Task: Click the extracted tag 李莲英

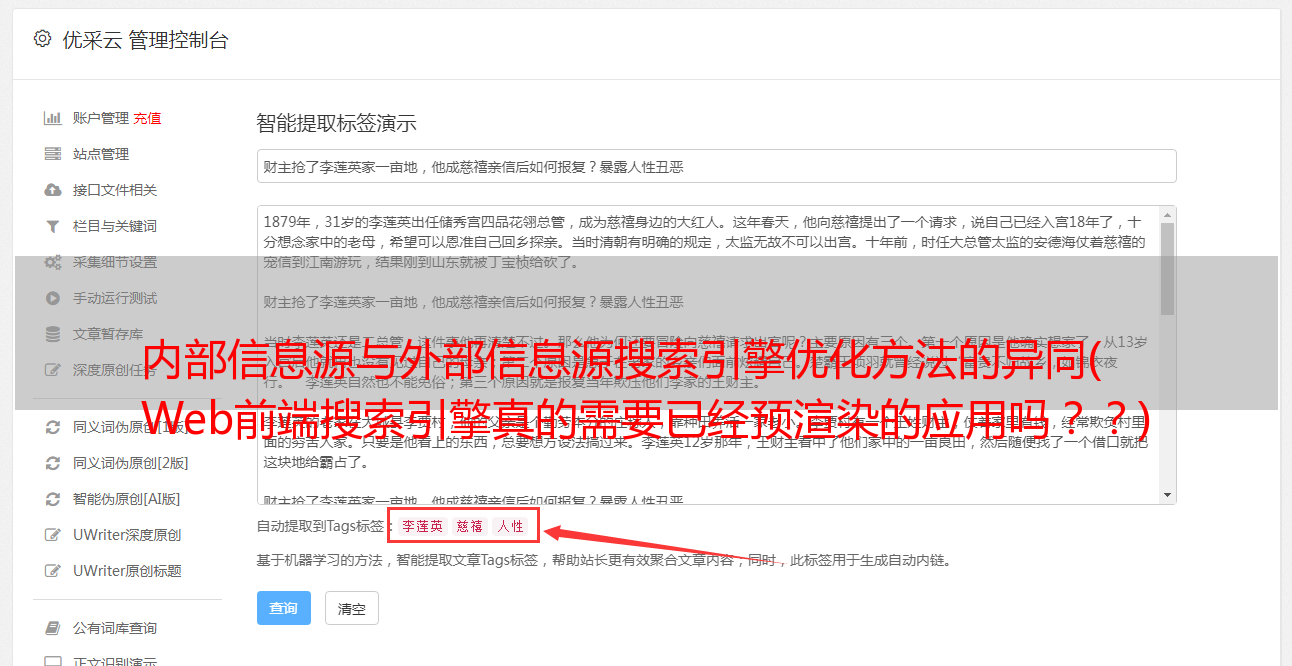Action: click(423, 526)
